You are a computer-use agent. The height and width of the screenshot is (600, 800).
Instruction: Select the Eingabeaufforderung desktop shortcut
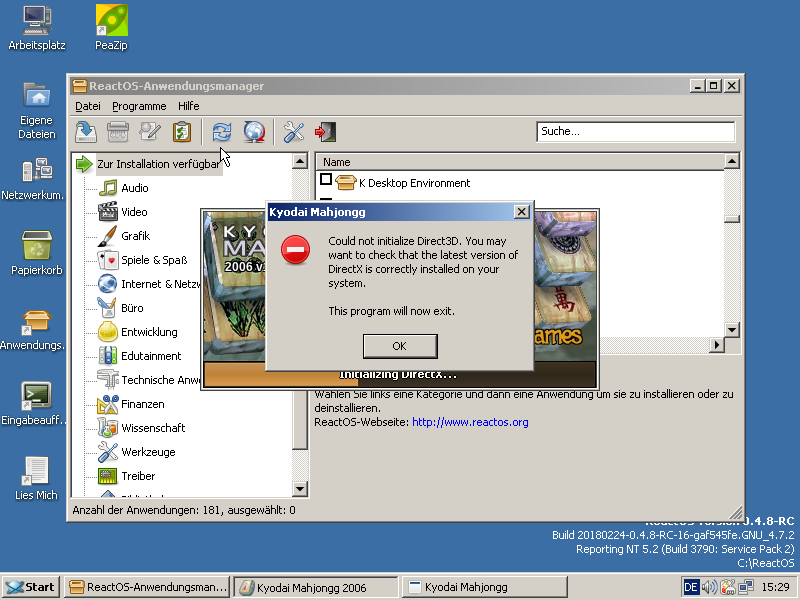point(34,404)
